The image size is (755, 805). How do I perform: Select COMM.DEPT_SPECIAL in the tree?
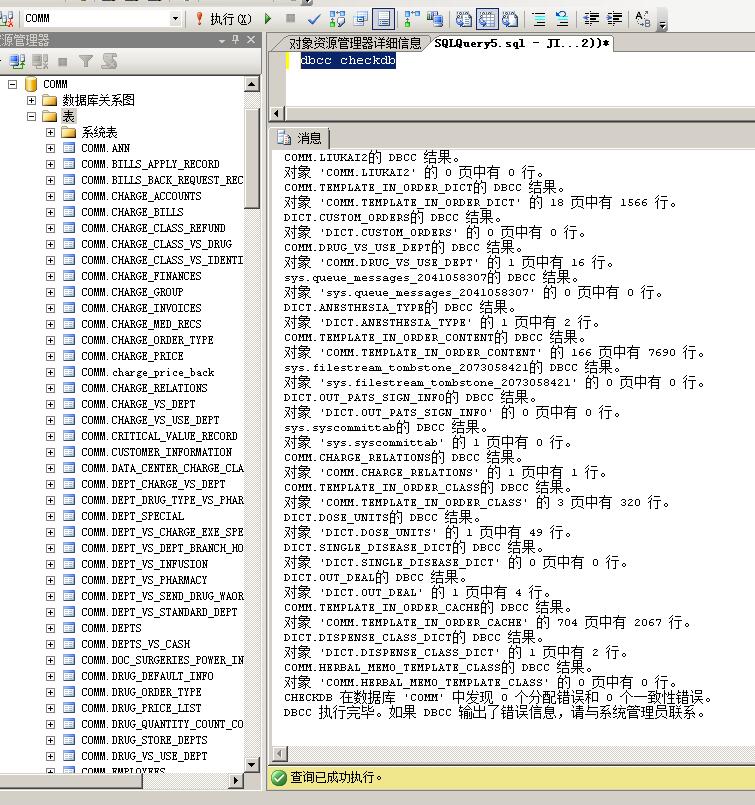click(132, 516)
